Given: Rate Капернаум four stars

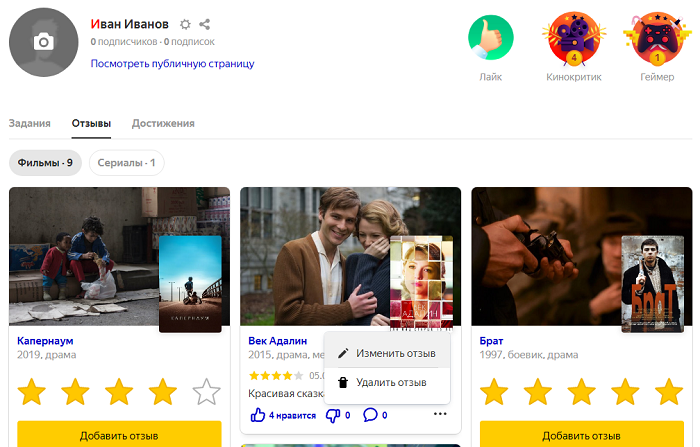Looking at the screenshot, I should coord(162,392).
